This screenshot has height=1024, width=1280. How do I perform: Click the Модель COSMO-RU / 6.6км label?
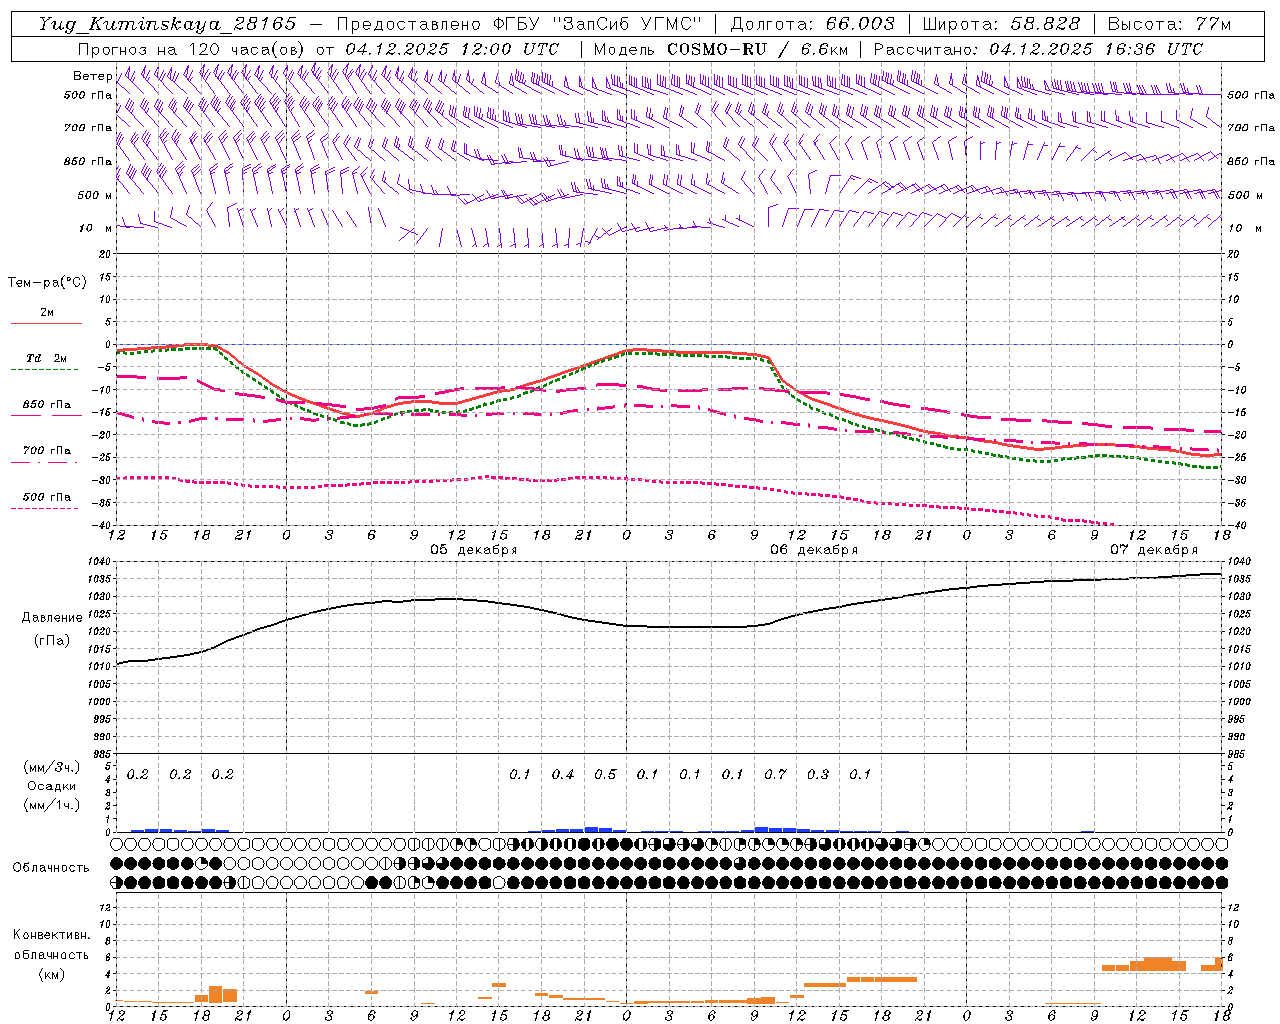(x=721, y=49)
